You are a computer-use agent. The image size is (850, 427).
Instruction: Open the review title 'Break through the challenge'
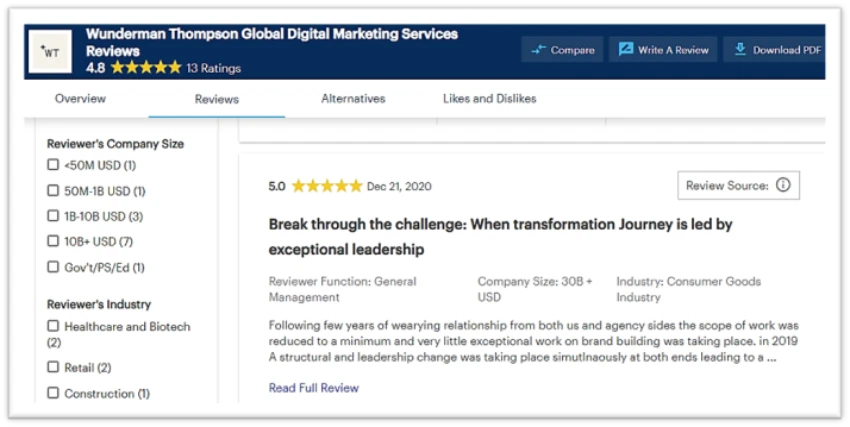pos(500,237)
